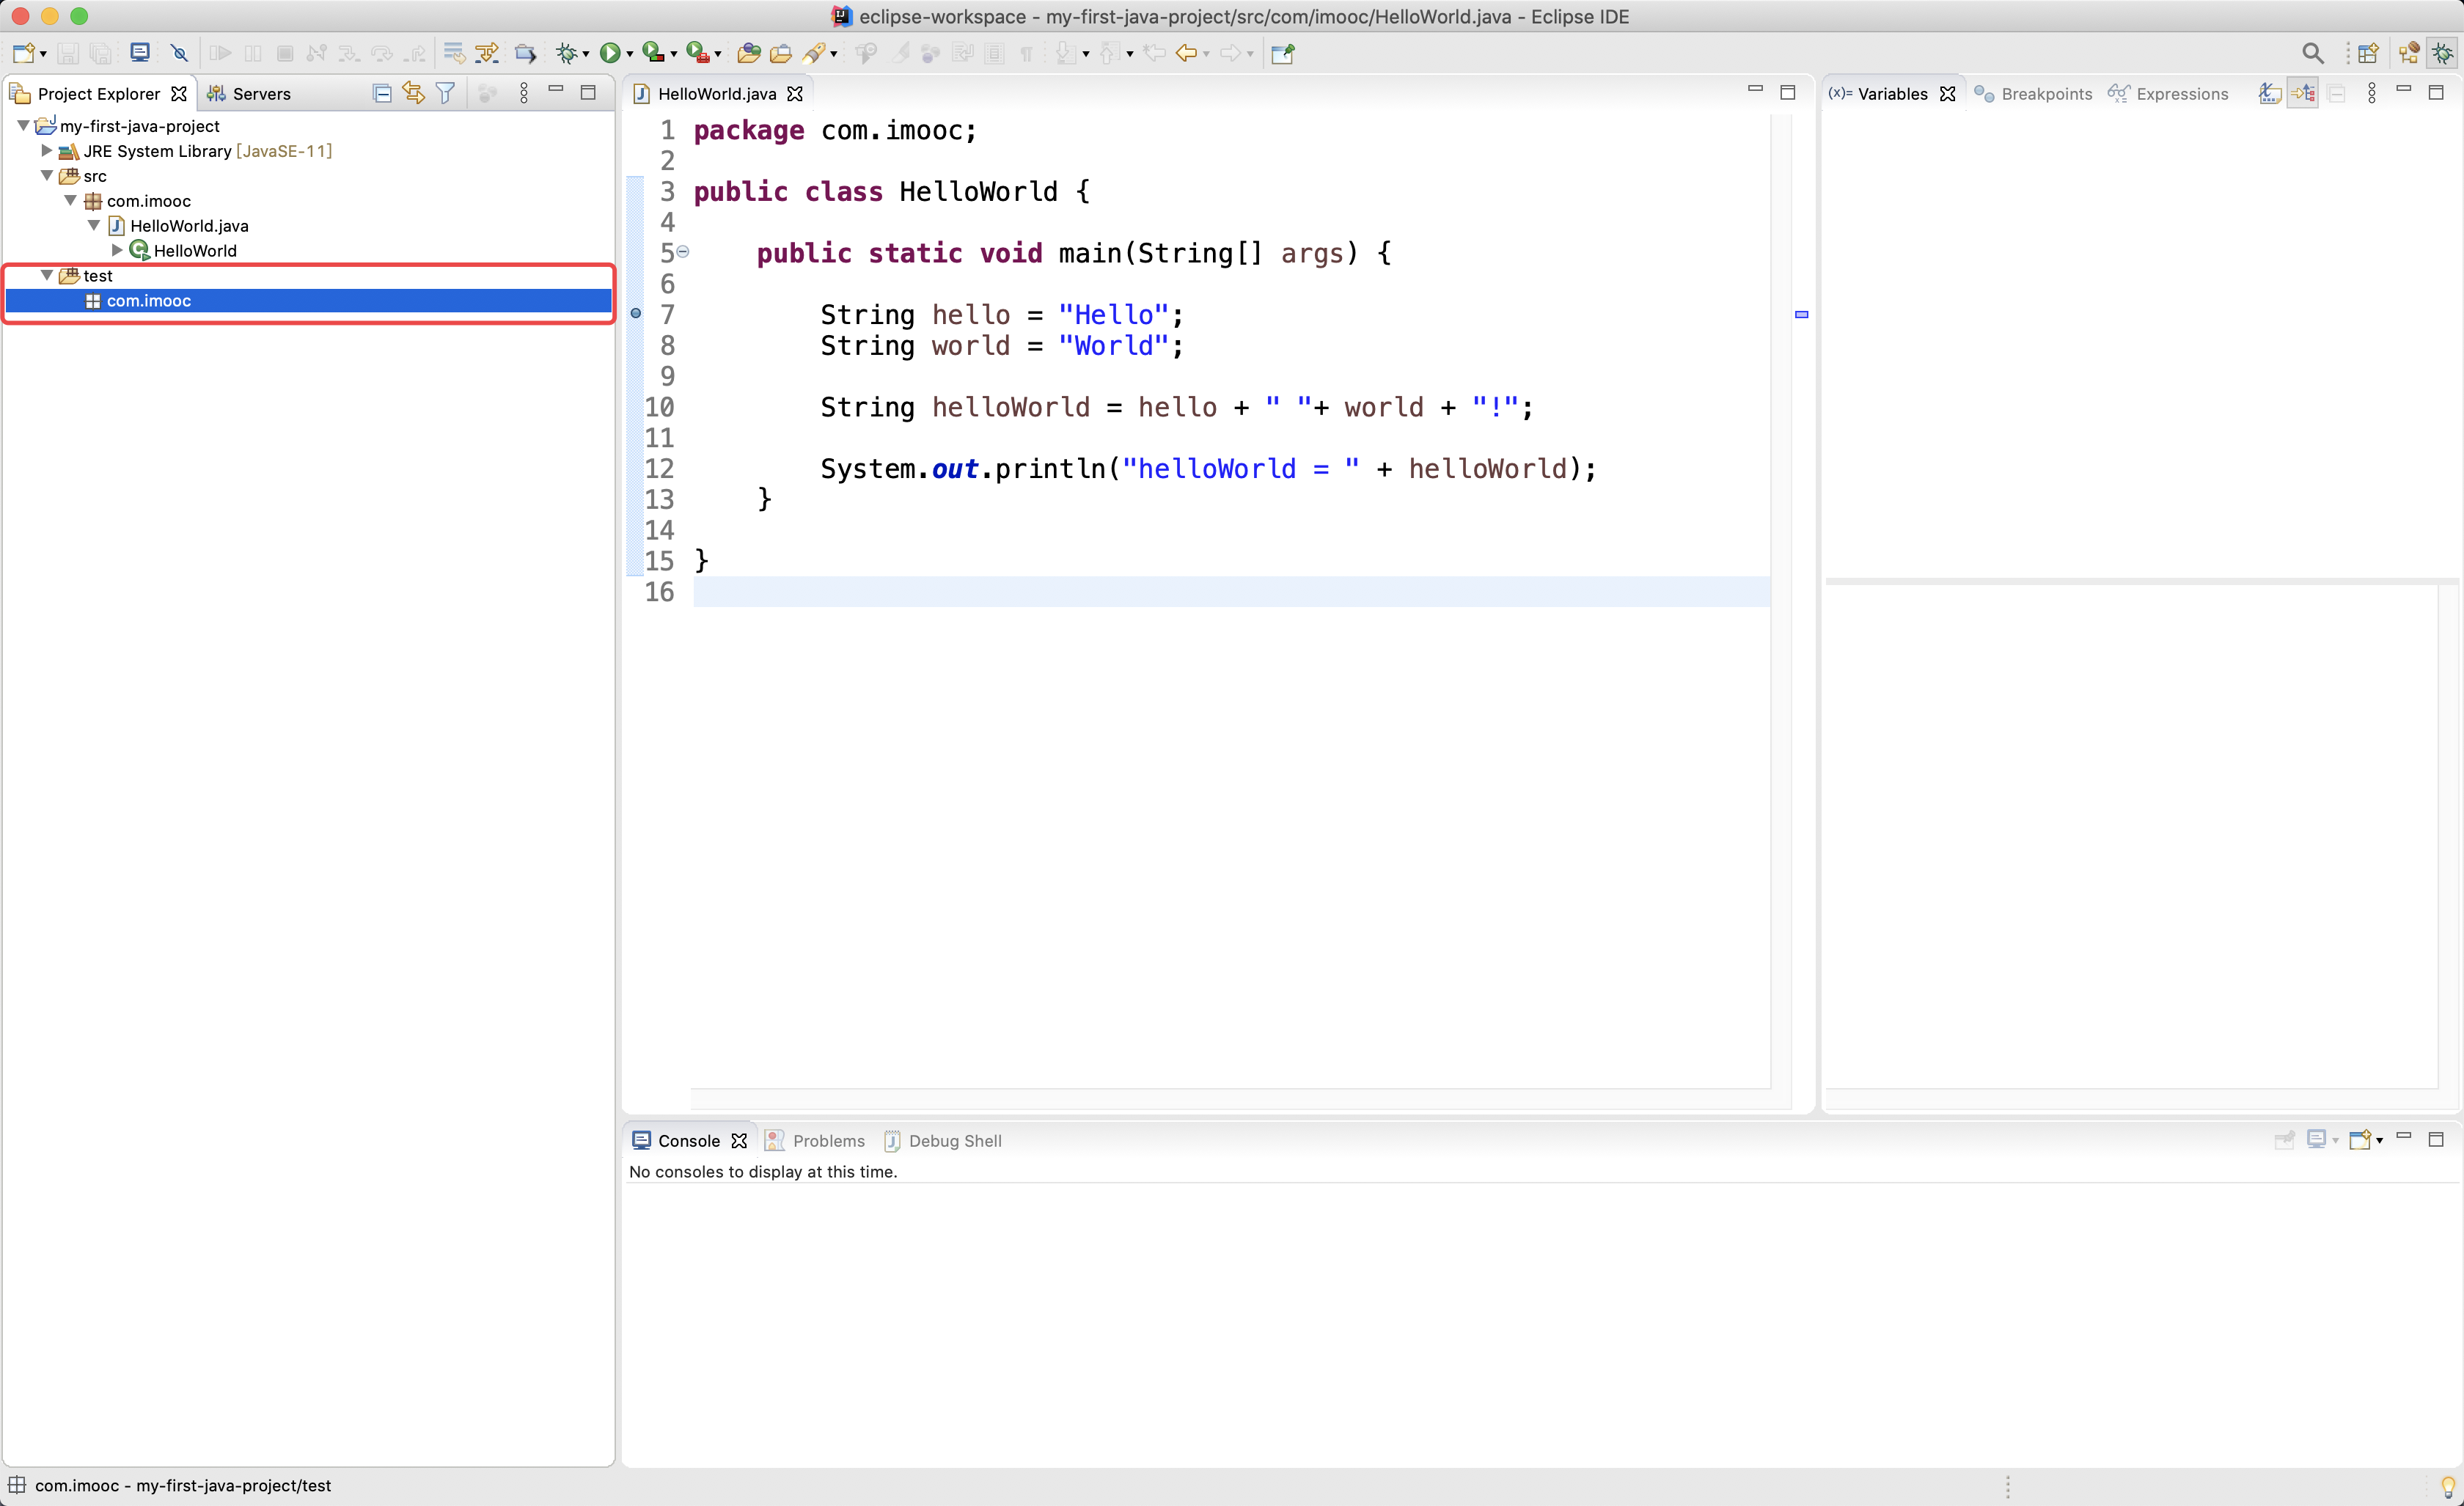The height and width of the screenshot is (1506, 2464).
Task: Toggle Skip All Breakpoints in toolbar
Action: tap(179, 54)
